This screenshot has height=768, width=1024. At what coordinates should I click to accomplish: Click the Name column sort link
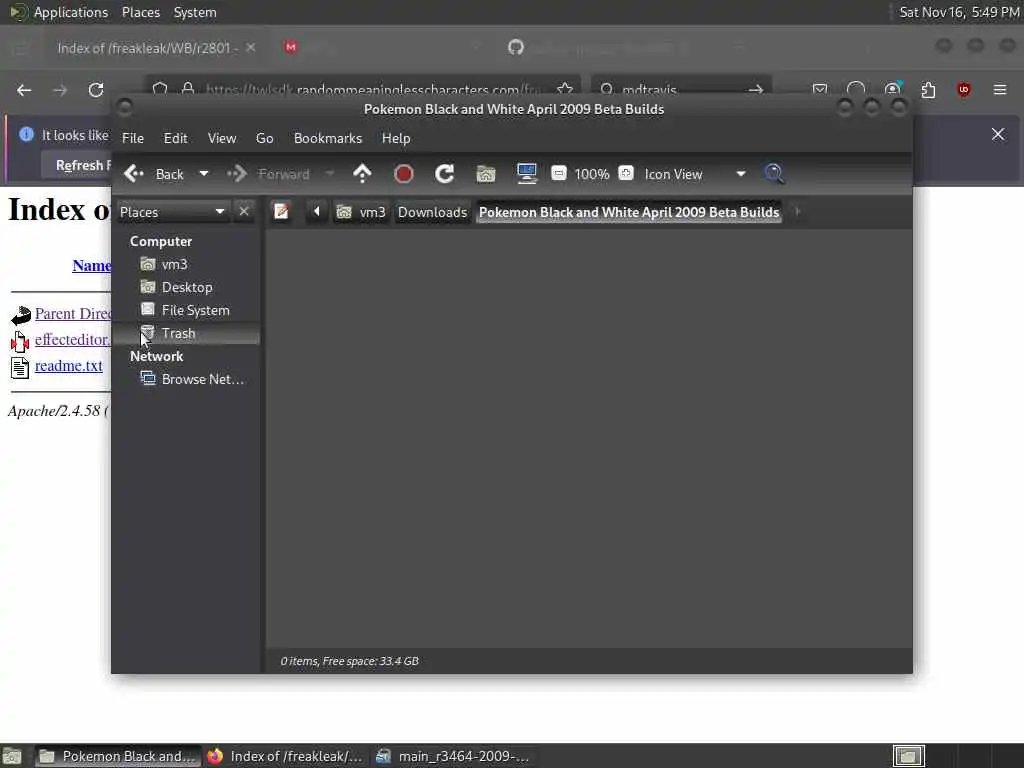click(x=91, y=266)
